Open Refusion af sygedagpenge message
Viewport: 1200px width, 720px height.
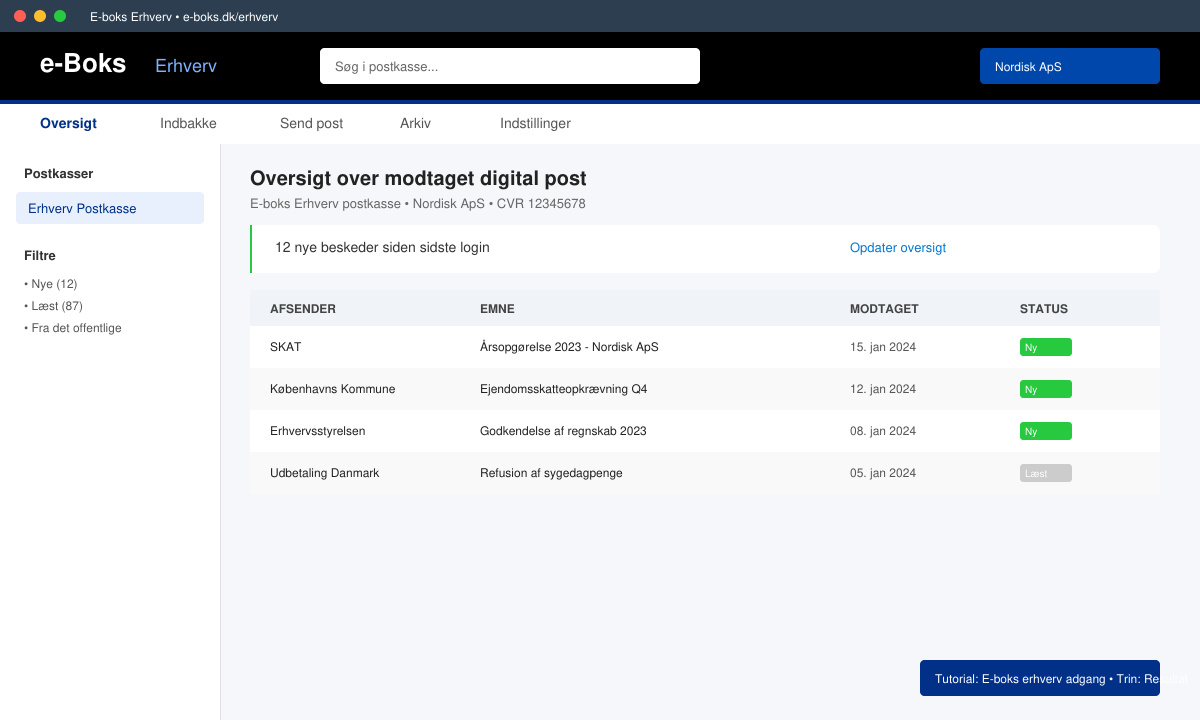[551, 473]
